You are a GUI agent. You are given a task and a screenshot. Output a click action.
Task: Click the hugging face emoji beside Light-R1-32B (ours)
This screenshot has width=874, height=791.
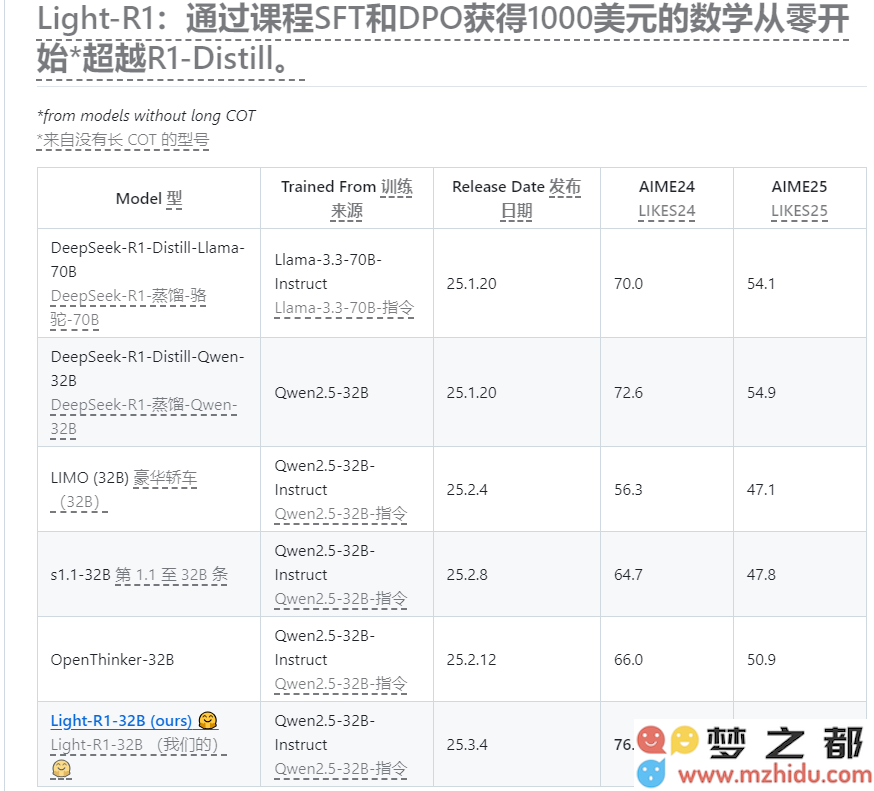point(208,720)
